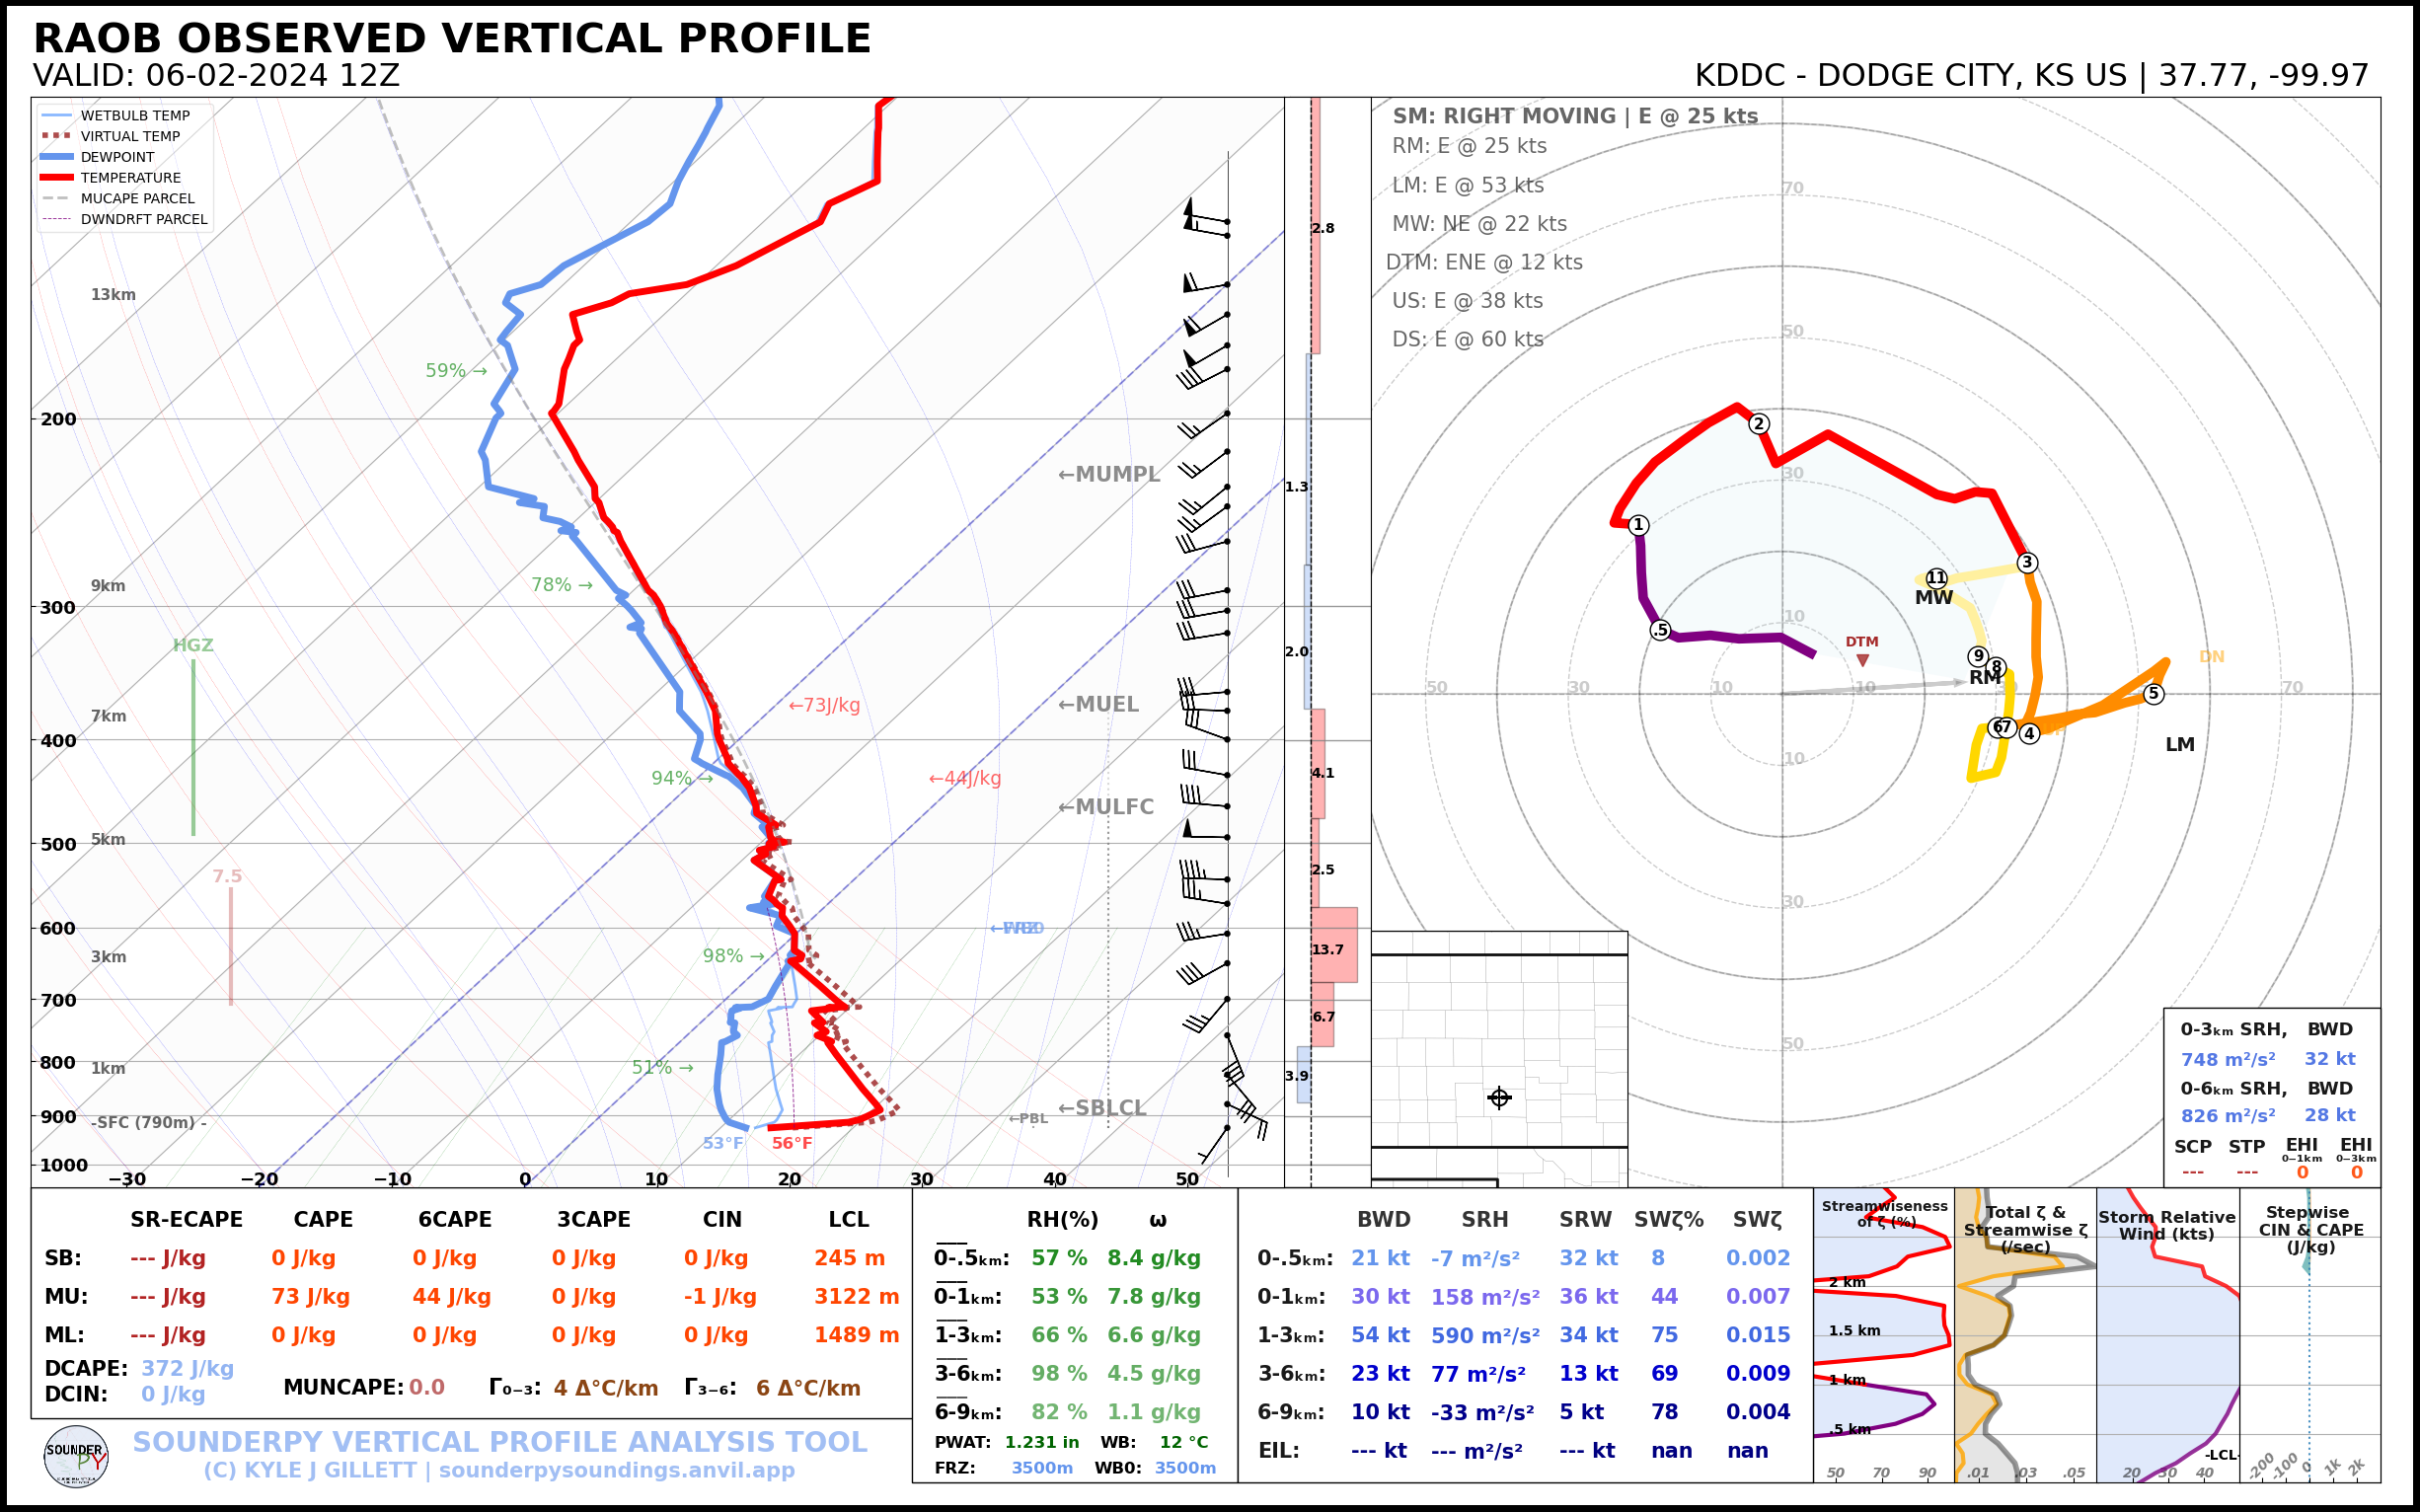Click the DEWPOINT legend entry

[x=117, y=157]
